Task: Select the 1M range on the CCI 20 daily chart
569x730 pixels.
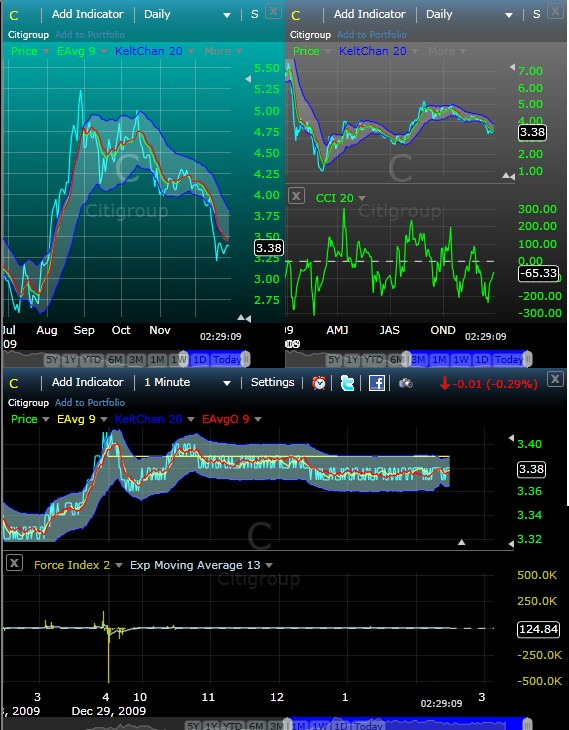Action: [x=439, y=359]
